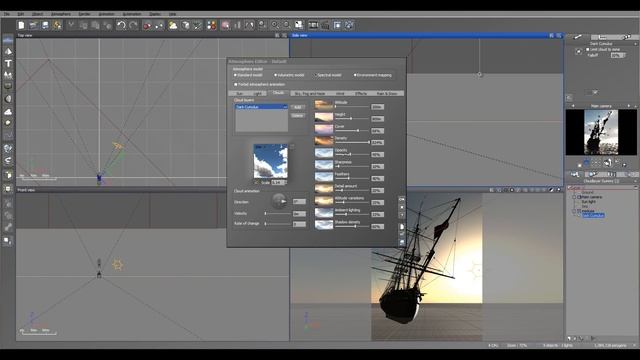The image size is (640, 360).
Task: Switch to the Sun tab
Action: click(240, 93)
